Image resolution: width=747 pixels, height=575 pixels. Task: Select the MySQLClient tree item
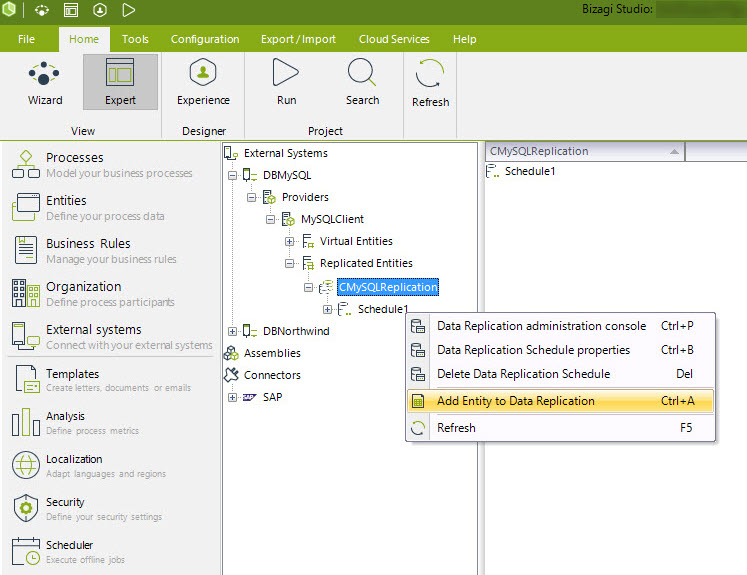[332, 219]
